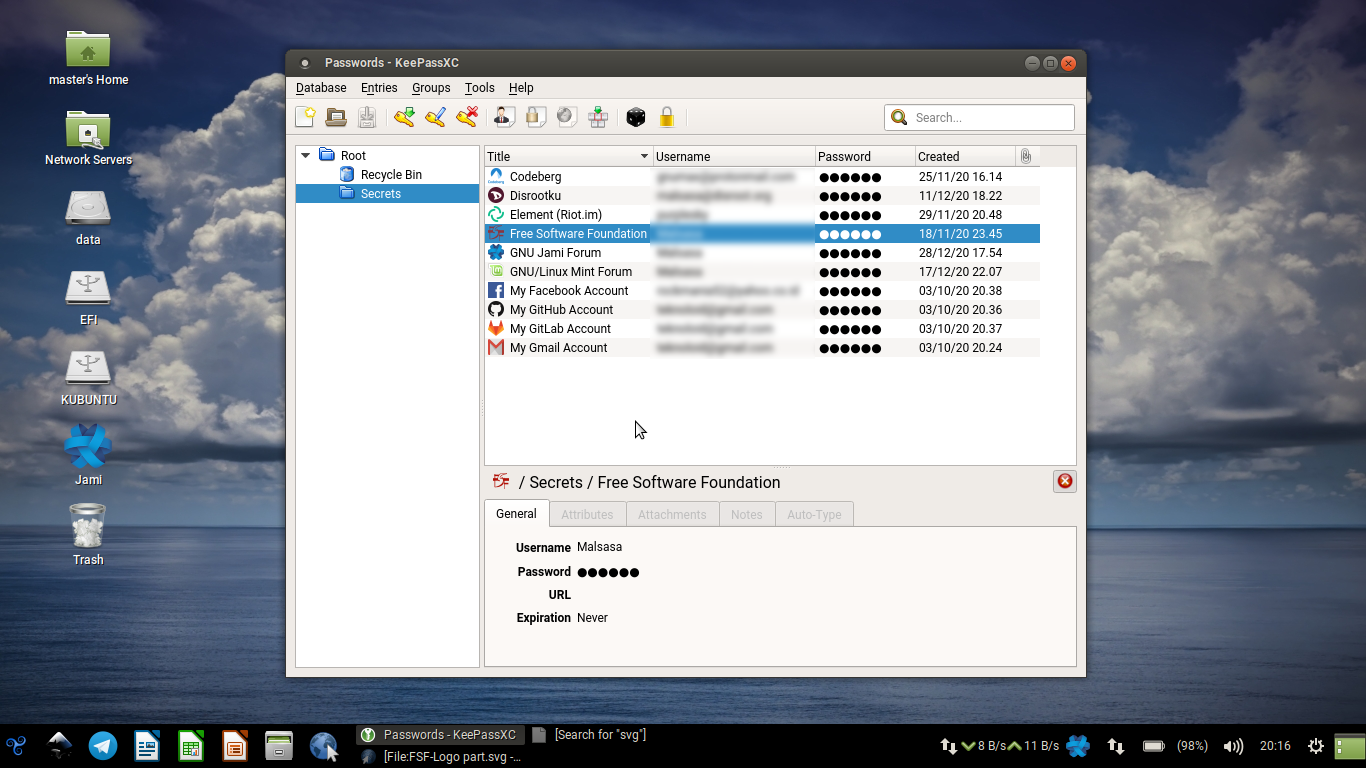Copy password to clipboard padlock-page icon
Screen dimensions: 1366x768
(x=535, y=117)
